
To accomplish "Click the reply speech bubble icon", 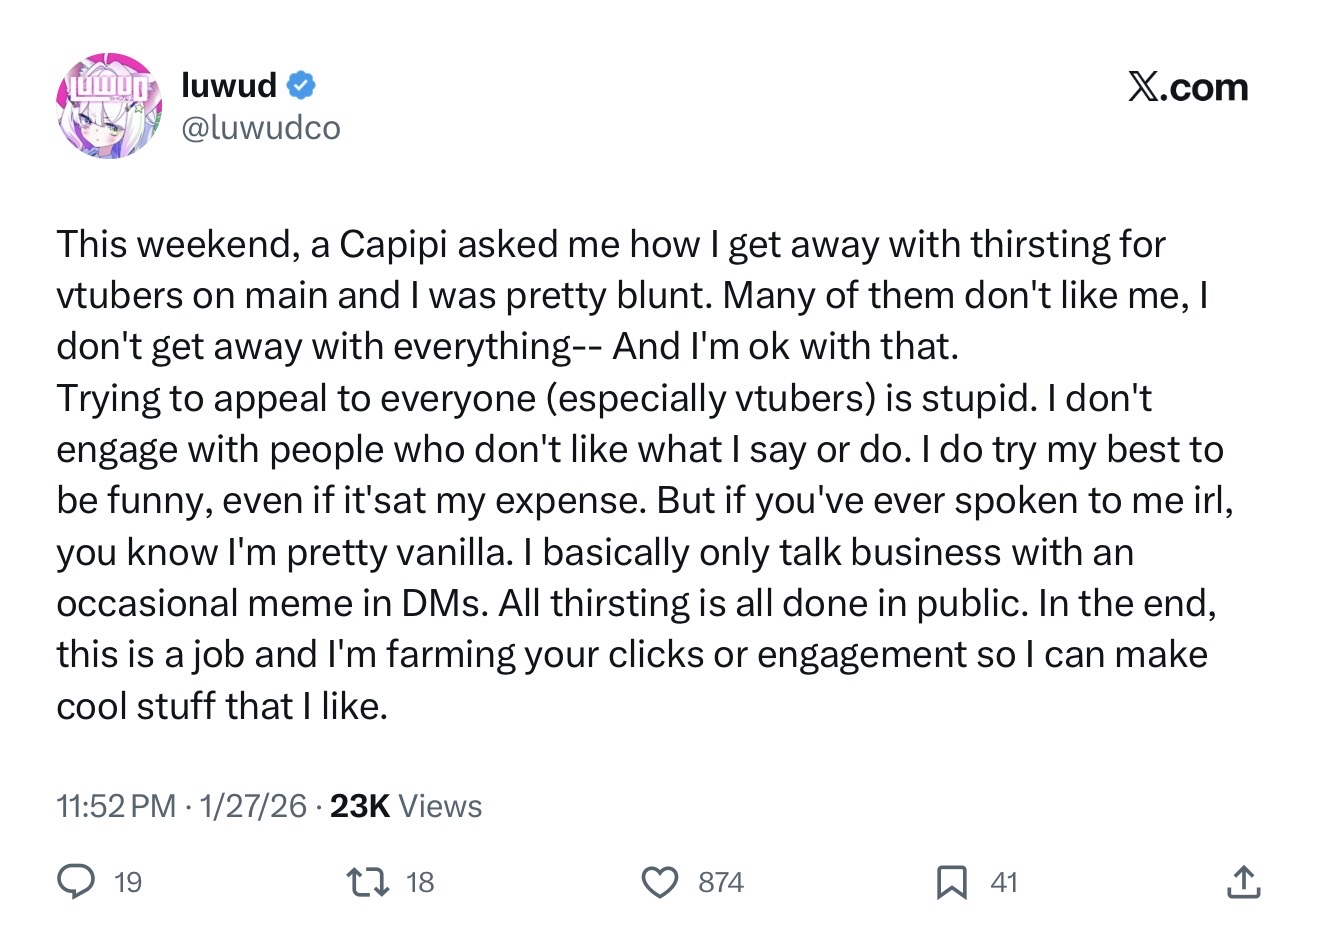I will (76, 882).
